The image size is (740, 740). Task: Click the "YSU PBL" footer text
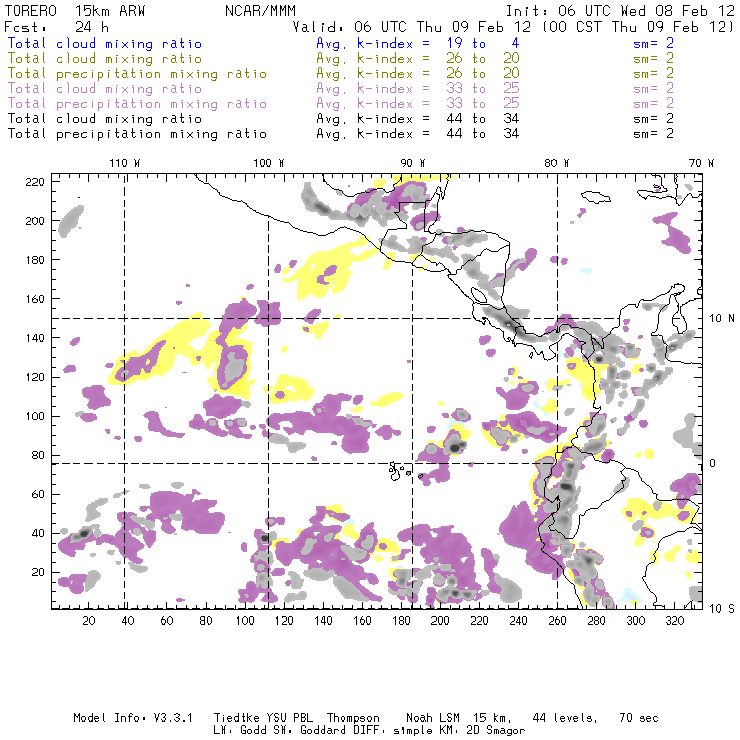tap(289, 718)
